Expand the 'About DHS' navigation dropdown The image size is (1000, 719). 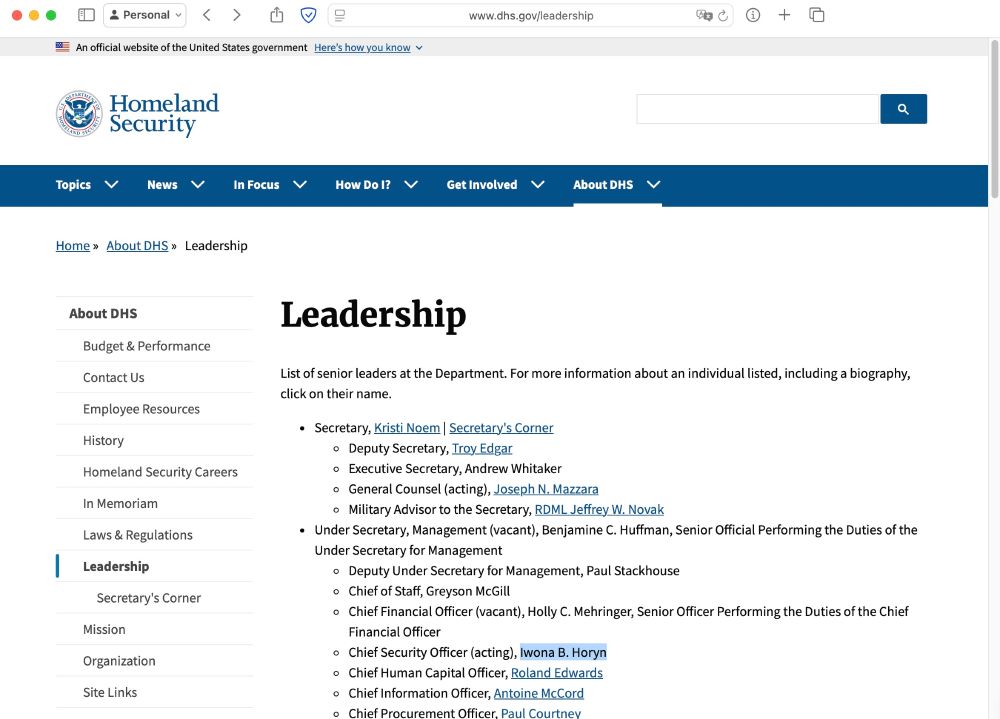click(x=617, y=184)
